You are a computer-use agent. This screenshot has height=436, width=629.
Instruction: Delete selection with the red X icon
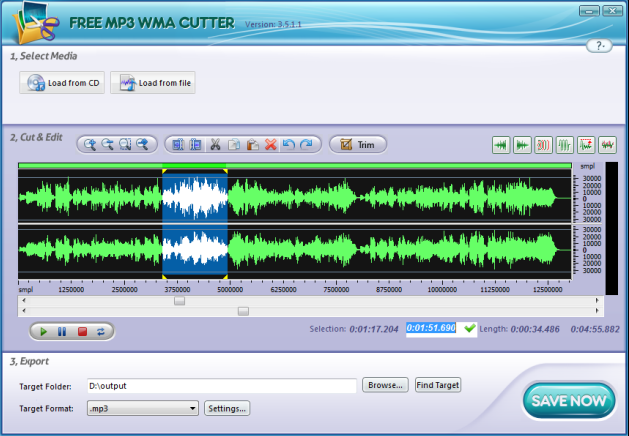point(271,144)
